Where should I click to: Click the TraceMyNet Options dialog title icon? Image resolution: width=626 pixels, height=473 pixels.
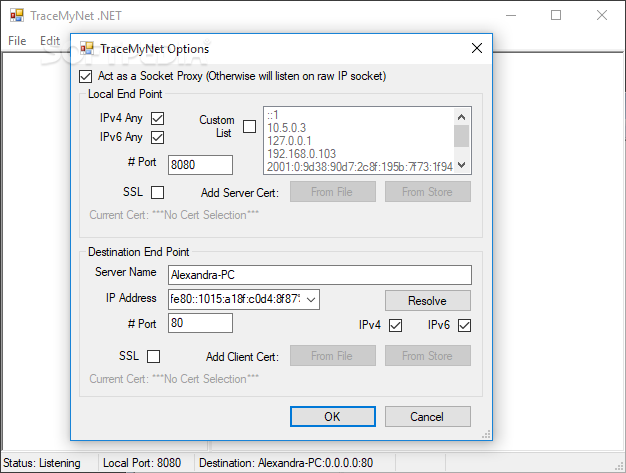click(x=87, y=48)
